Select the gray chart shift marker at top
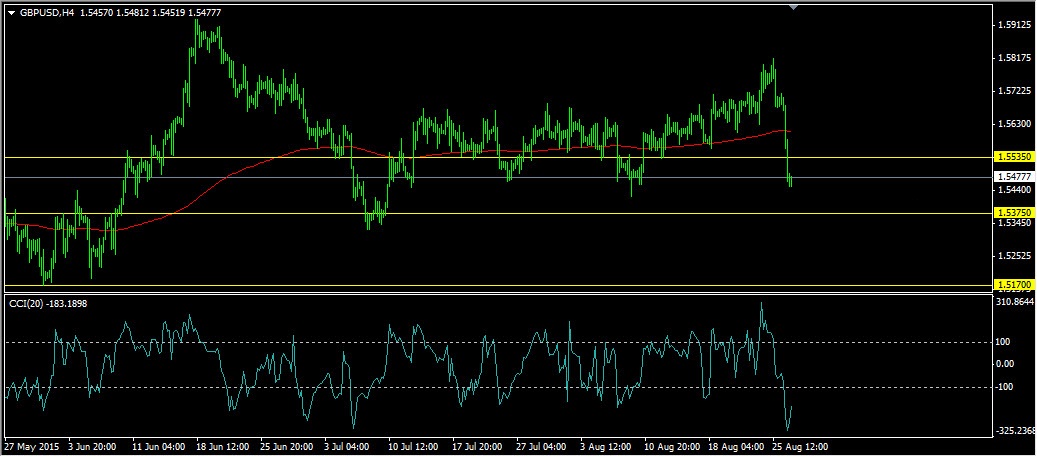This screenshot has height=457, width=1037. (794, 7)
